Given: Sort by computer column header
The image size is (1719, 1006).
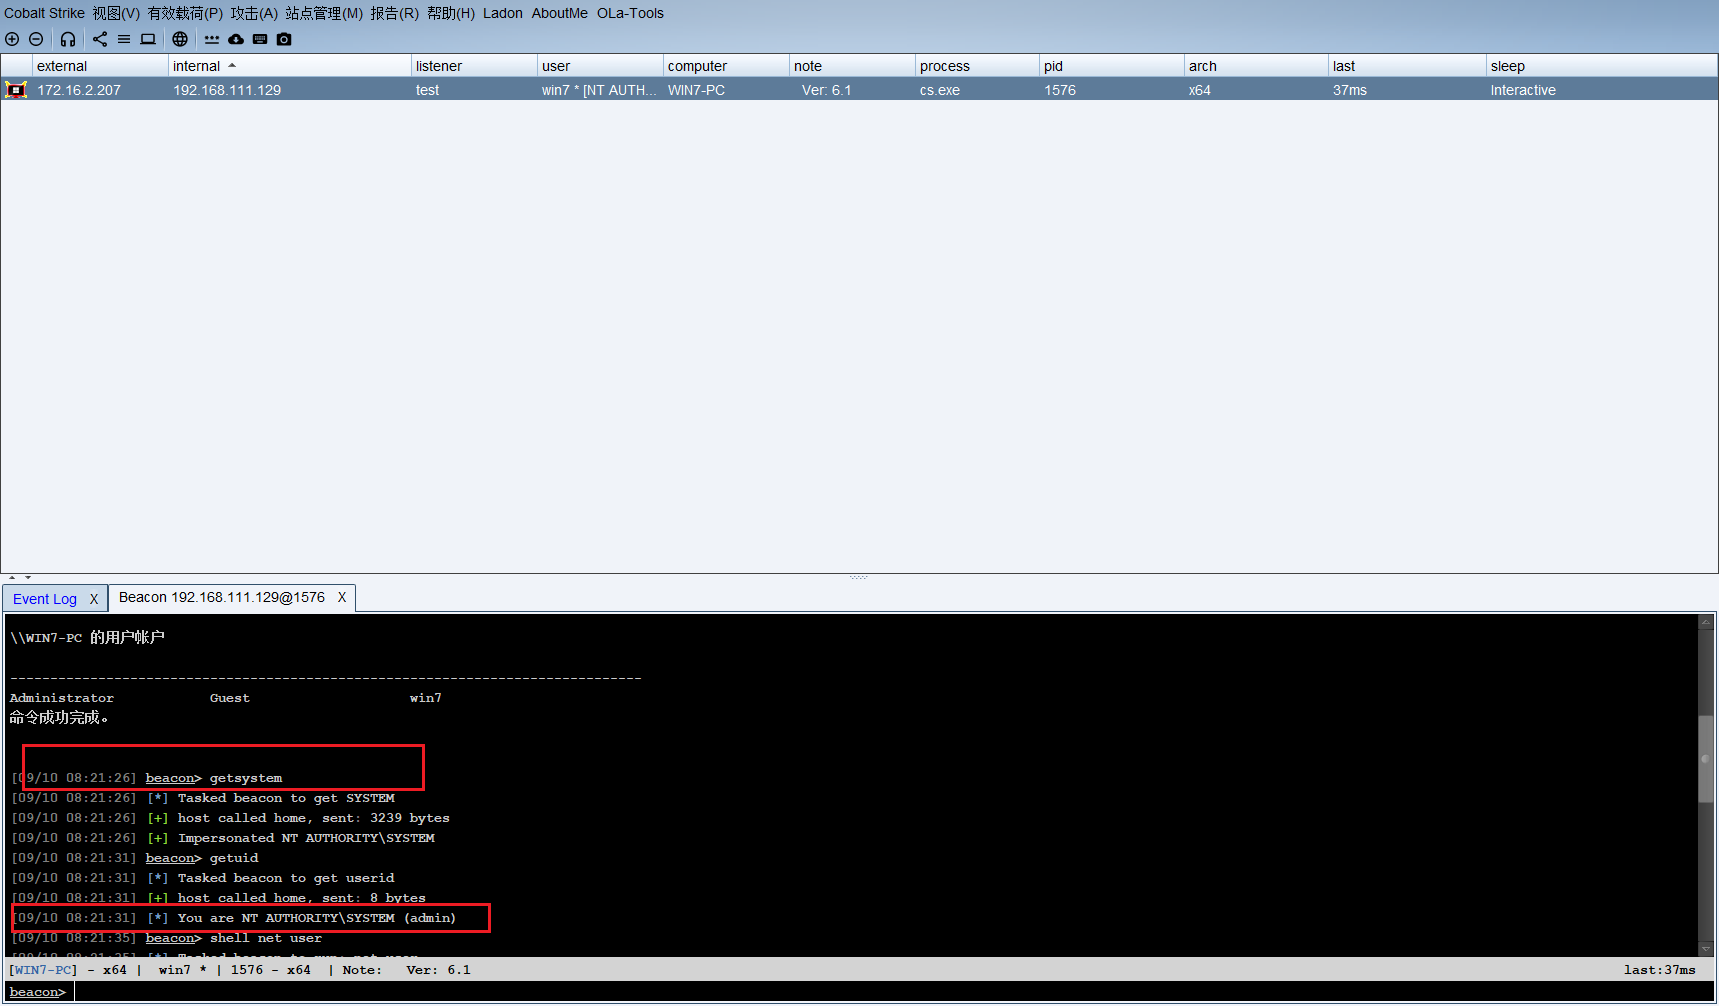Looking at the screenshot, I should pyautogui.click(x=726, y=66).
